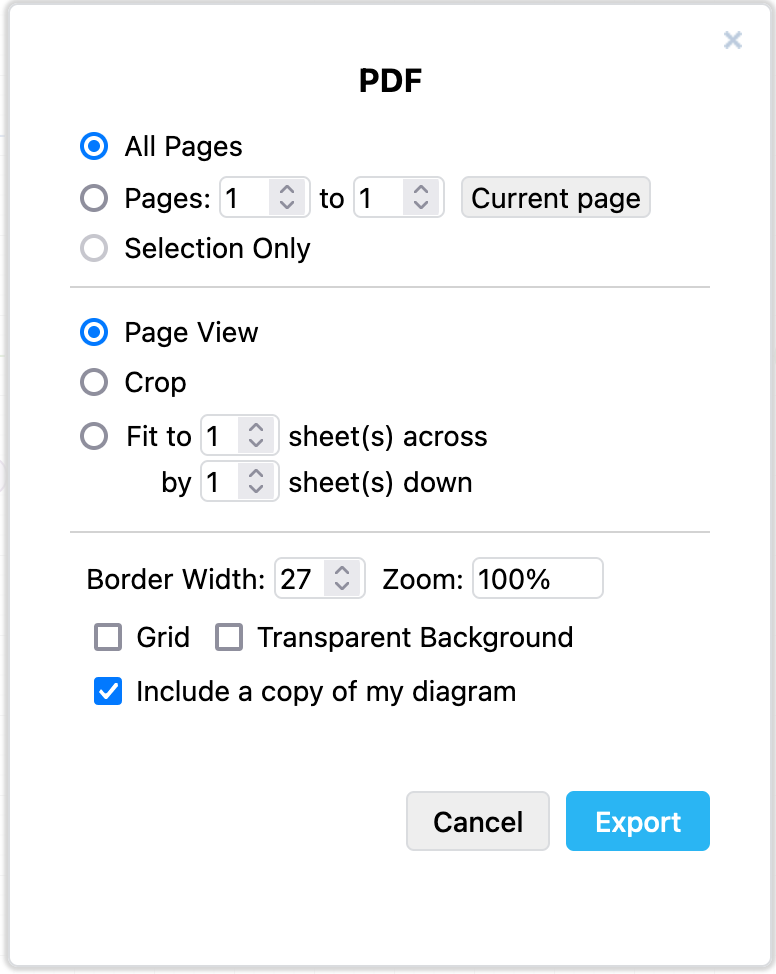This screenshot has width=776, height=974.
Task: Choose Fit to sheets option
Action: pos(93,436)
